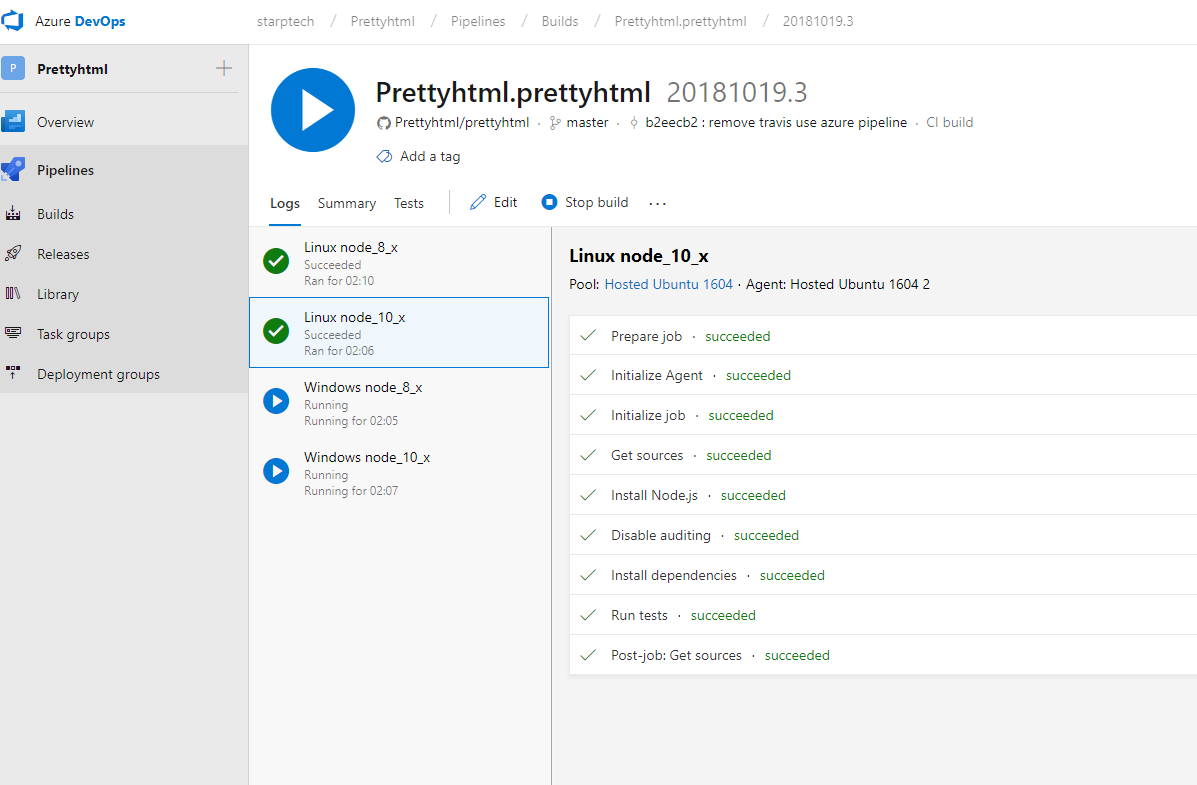This screenshot has height=785, width=1197.
Task: Click running icon for Windows node_8_x
Action: point(276,401)
